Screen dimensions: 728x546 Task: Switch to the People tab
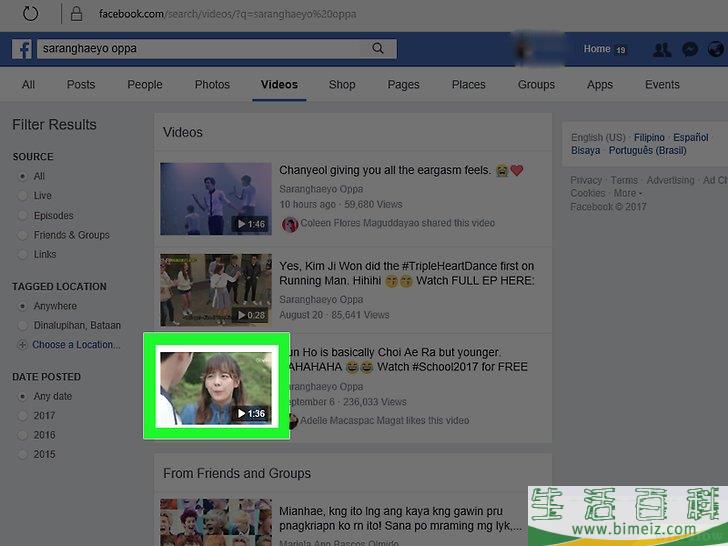pyautogui.click(x=145, y=84)
